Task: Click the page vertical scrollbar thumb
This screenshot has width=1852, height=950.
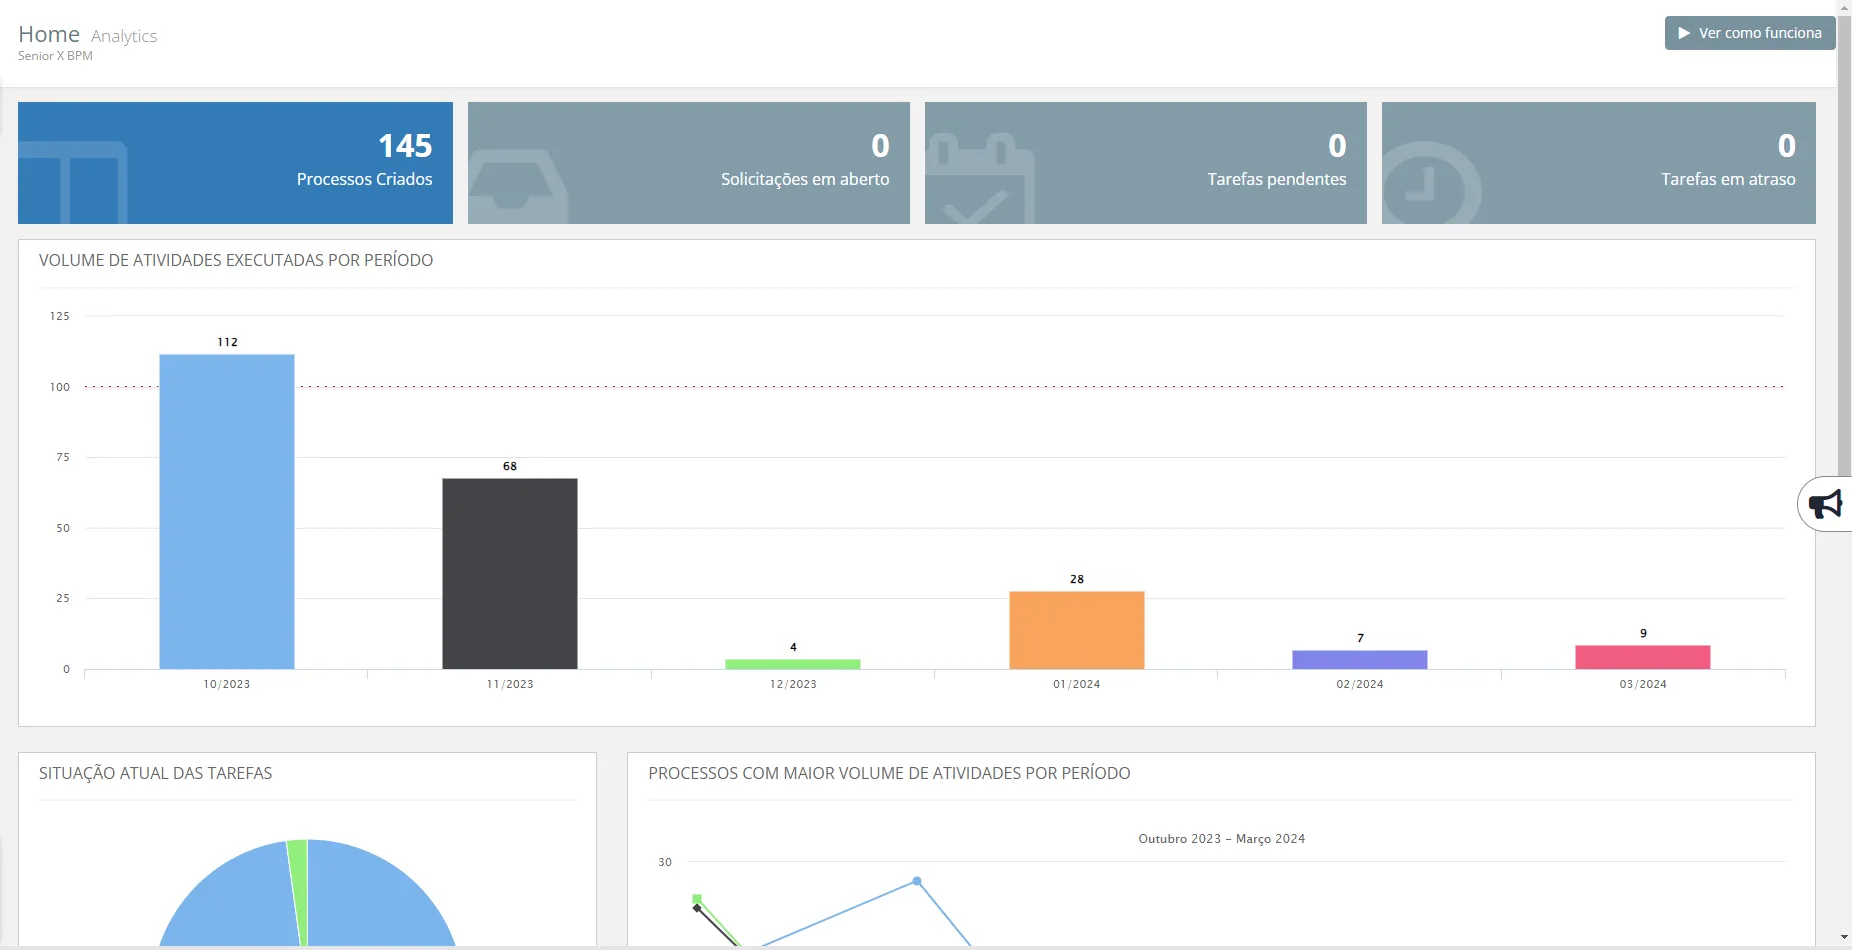Action: 1845,245
